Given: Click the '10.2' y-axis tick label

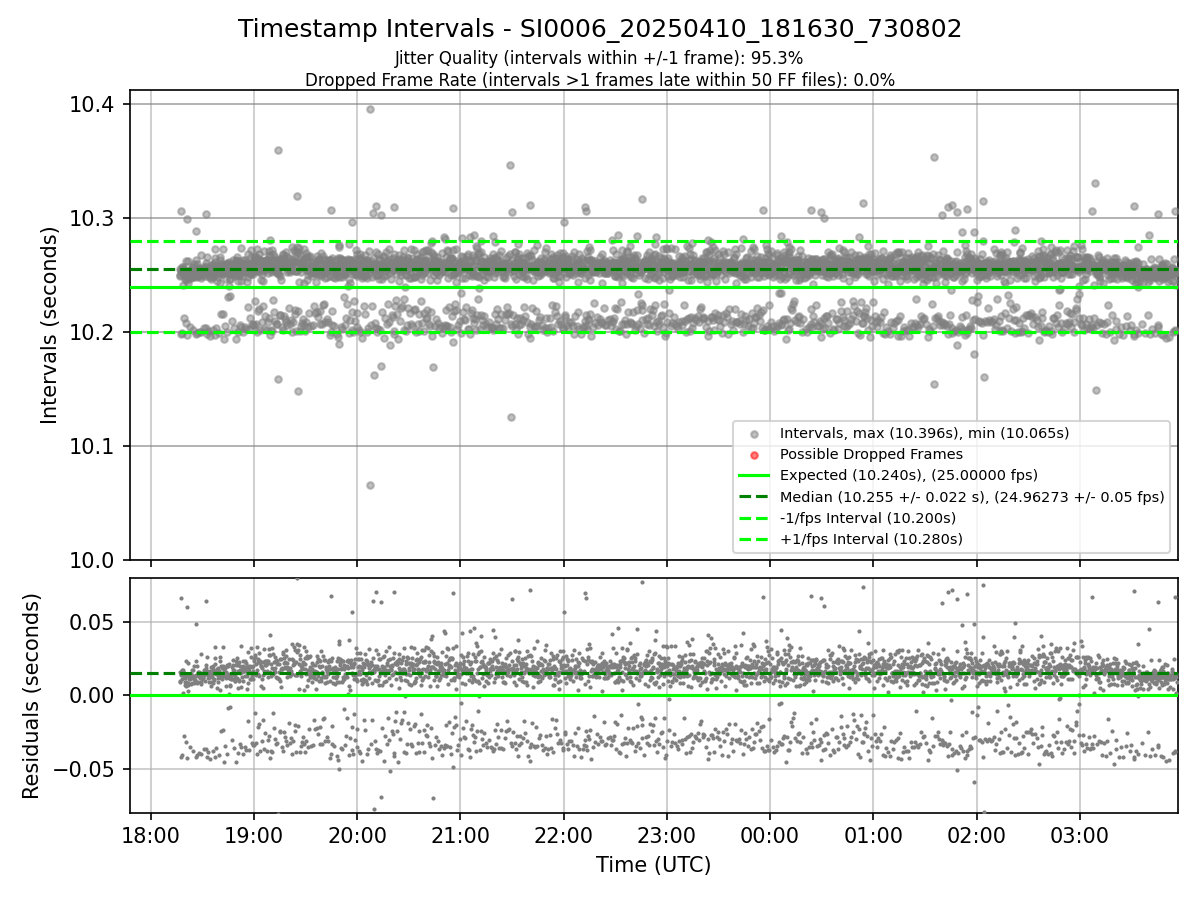Looking at the screenshot, I should (93, 332).
